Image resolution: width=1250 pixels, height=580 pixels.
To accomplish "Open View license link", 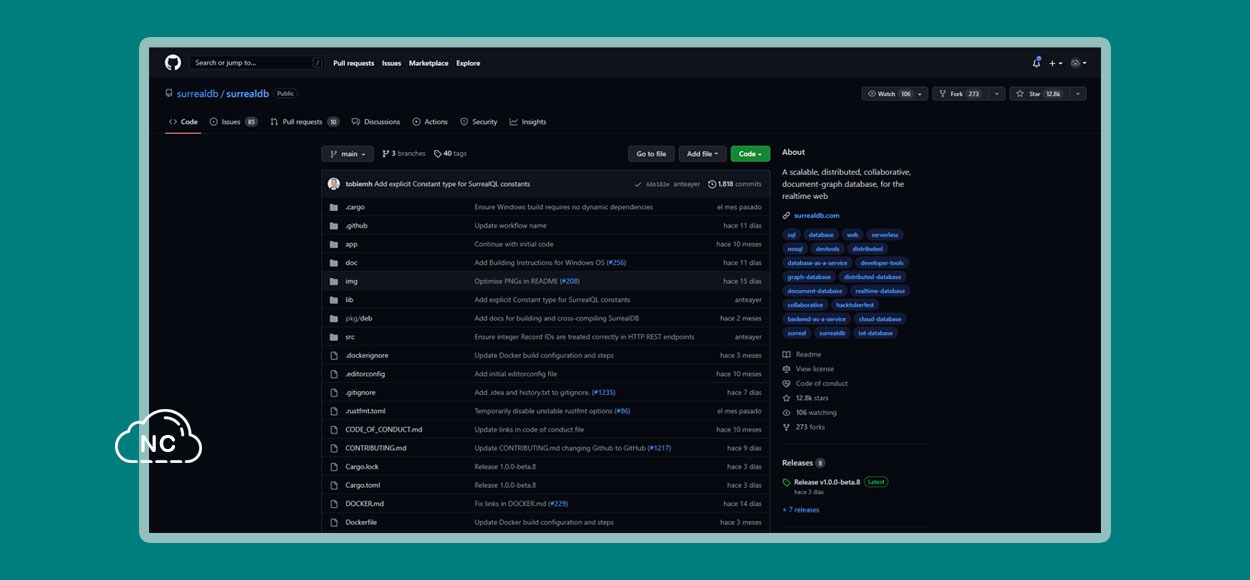I will pyautogui.click(x=815, y=369).
